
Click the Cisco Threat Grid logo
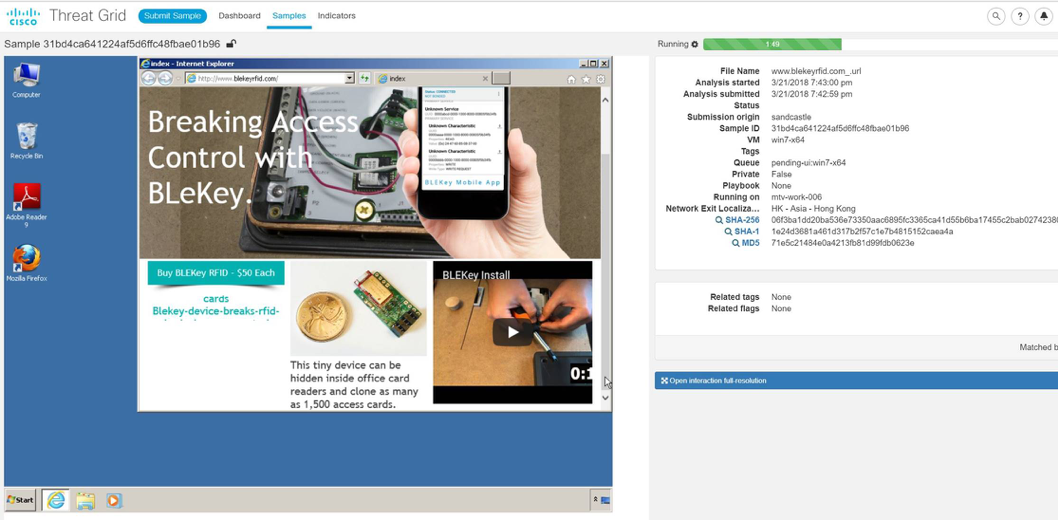click(x=65, y=16)
